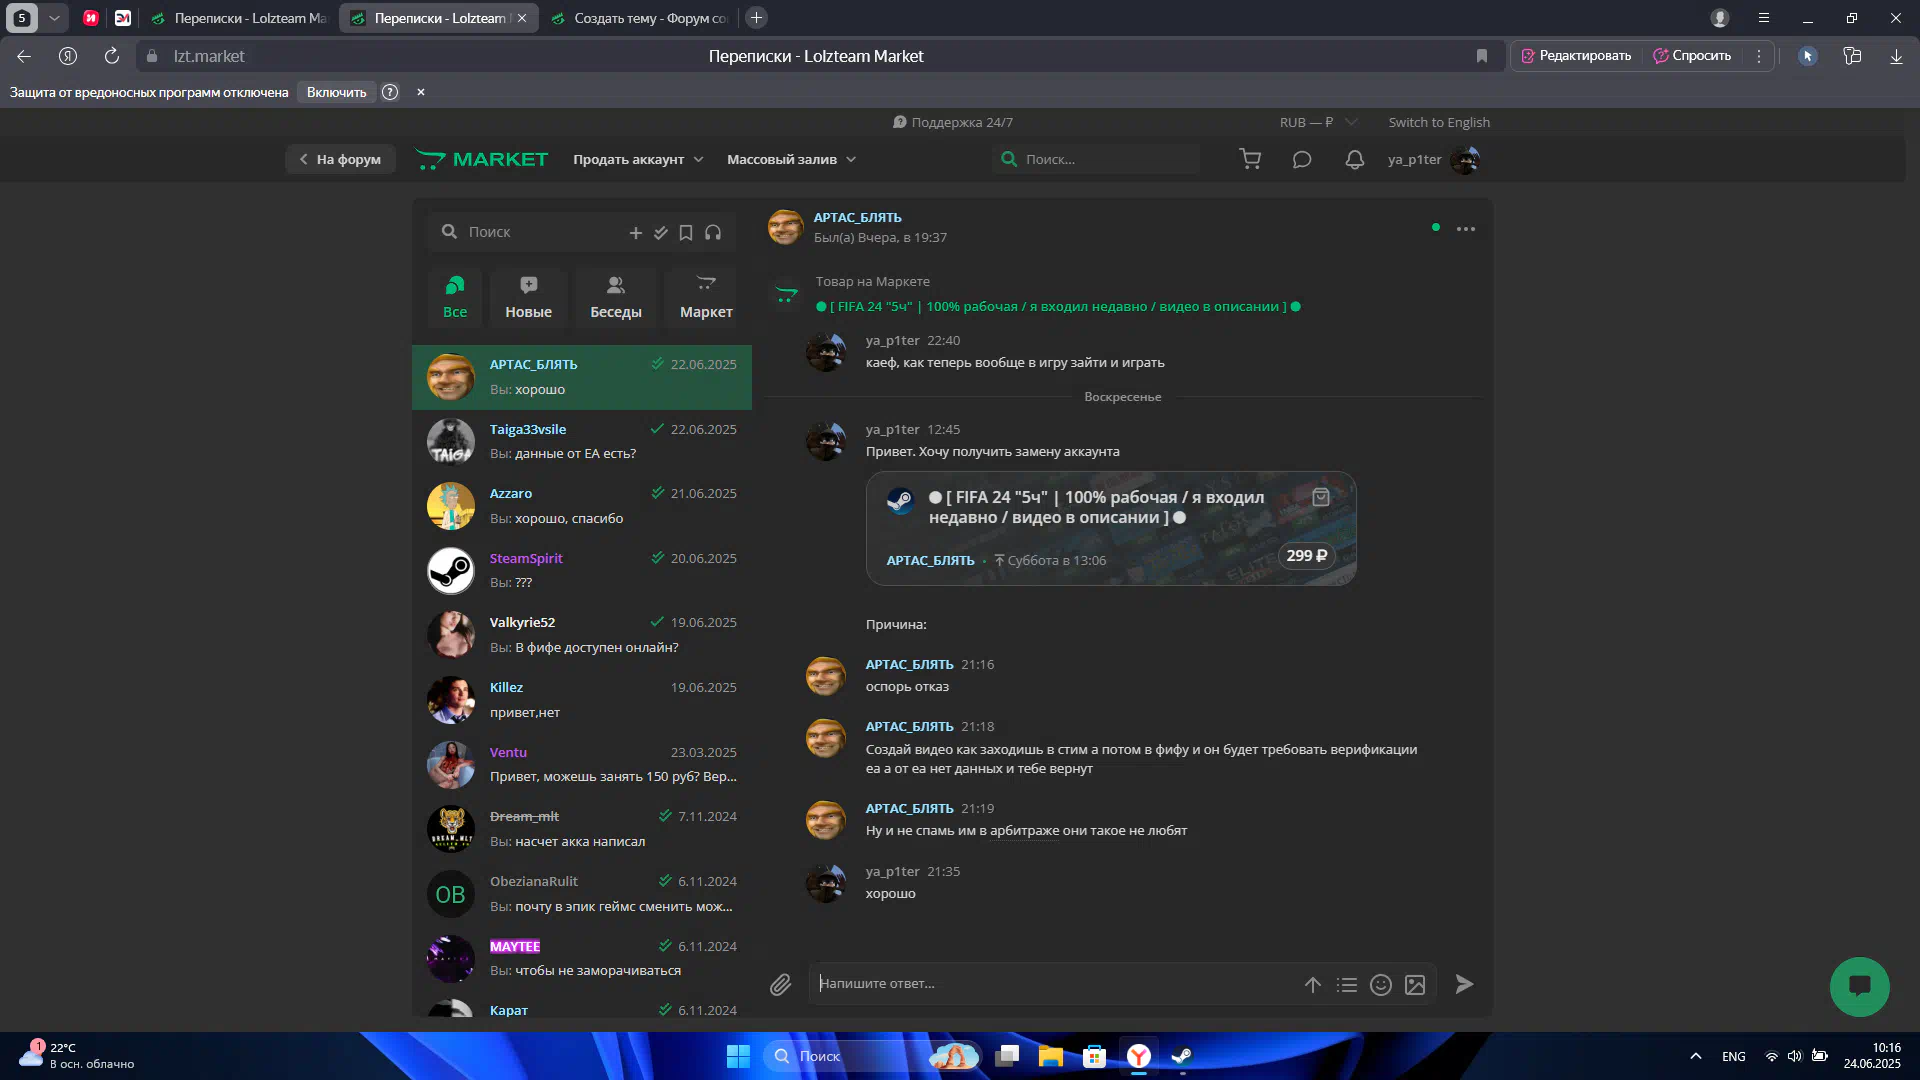
Task: Click the archive icon on FIFA 24 card
Action: tap(1321, 497)
